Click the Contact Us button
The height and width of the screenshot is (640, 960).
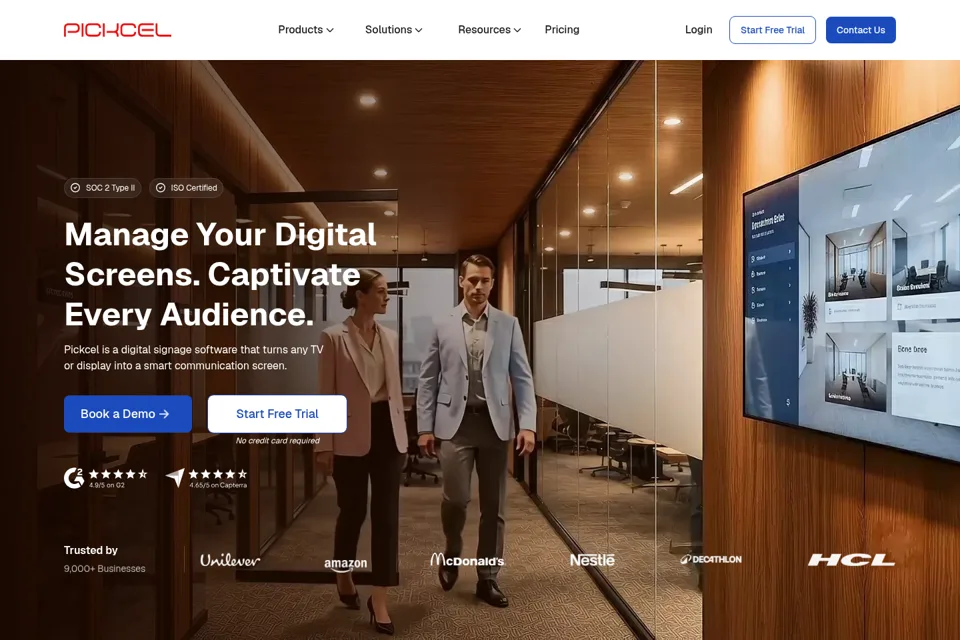point(860,30)
